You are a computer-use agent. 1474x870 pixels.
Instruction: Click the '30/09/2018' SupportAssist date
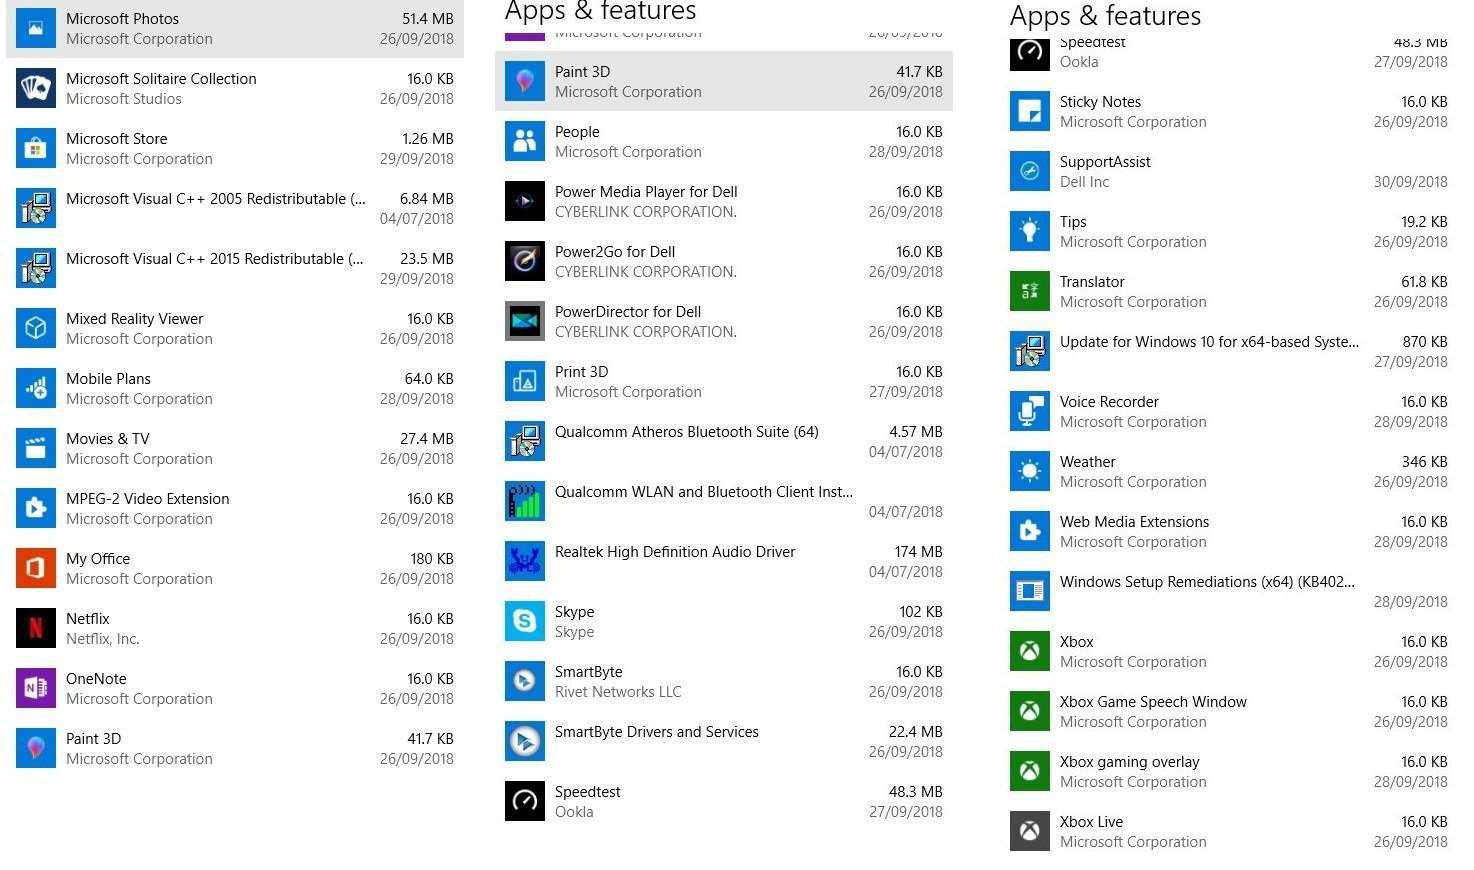(x=1411, y=181)
